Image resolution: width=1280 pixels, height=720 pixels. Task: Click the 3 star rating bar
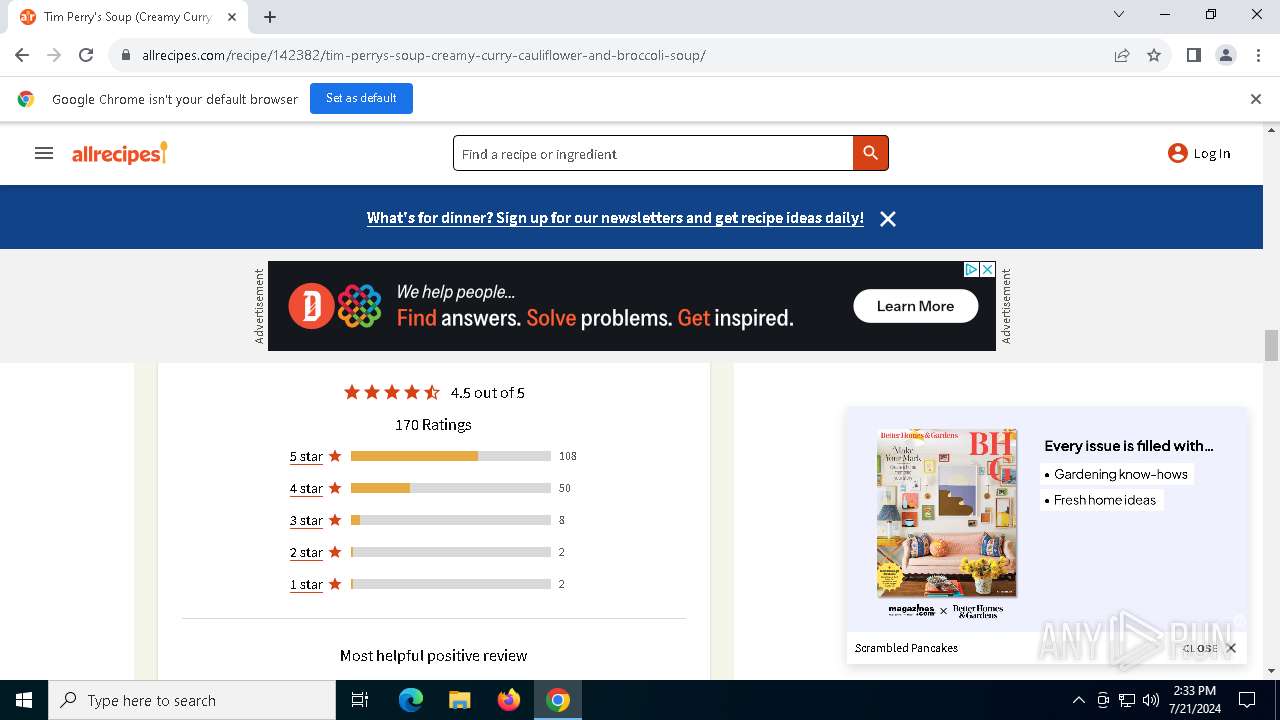[451, 520]
